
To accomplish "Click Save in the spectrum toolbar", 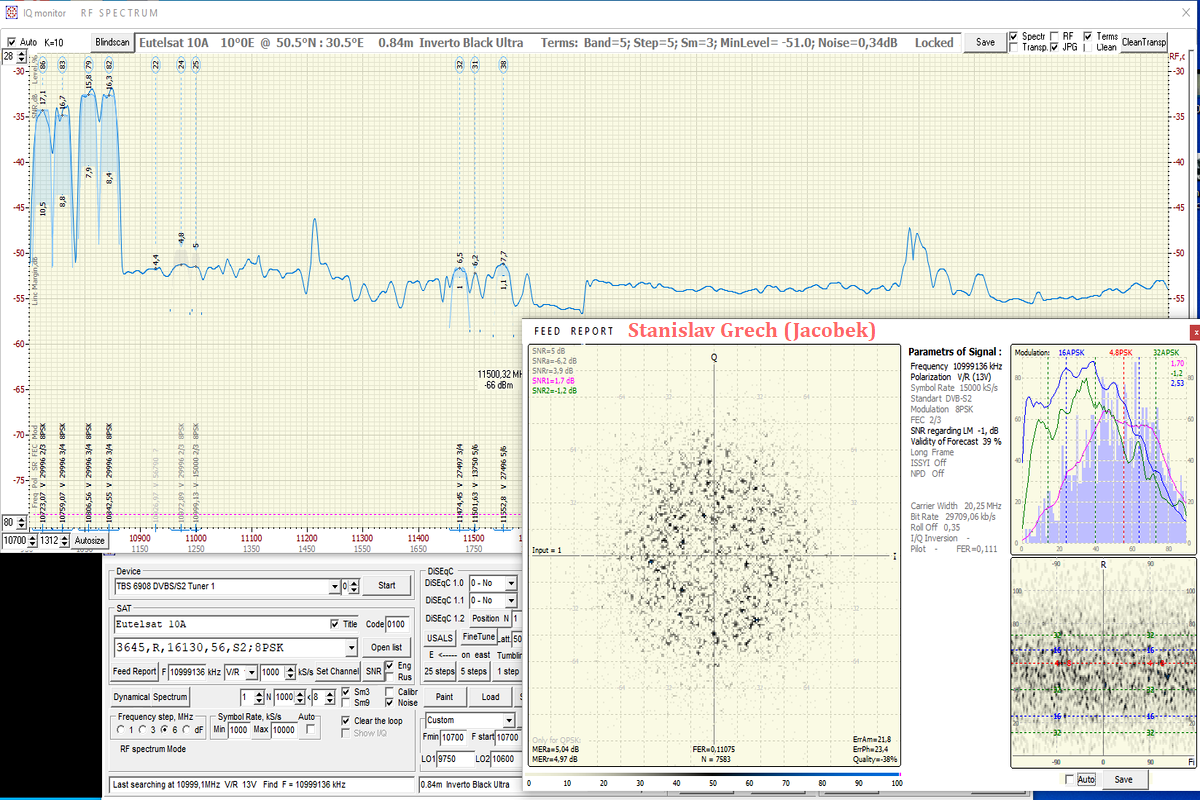I will (x=985, y=43).
